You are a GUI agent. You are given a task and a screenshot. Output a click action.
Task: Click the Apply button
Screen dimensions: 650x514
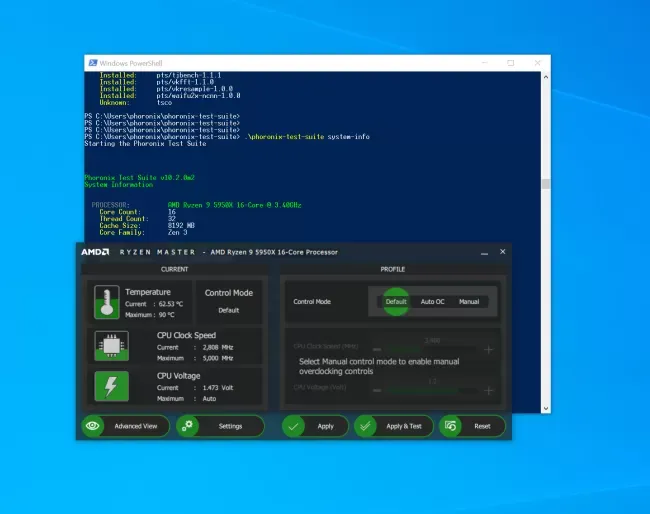tap(315, 426)
